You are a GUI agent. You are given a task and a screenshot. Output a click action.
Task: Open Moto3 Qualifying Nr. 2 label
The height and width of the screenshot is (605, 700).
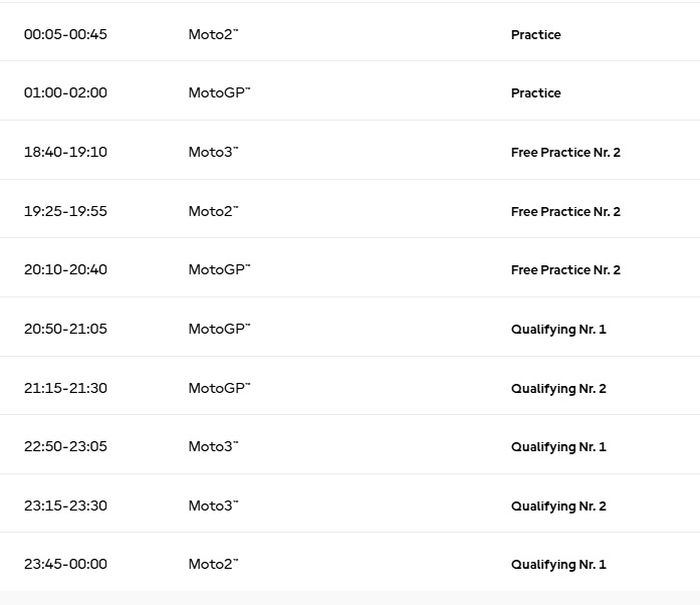[x=558, y=506]
